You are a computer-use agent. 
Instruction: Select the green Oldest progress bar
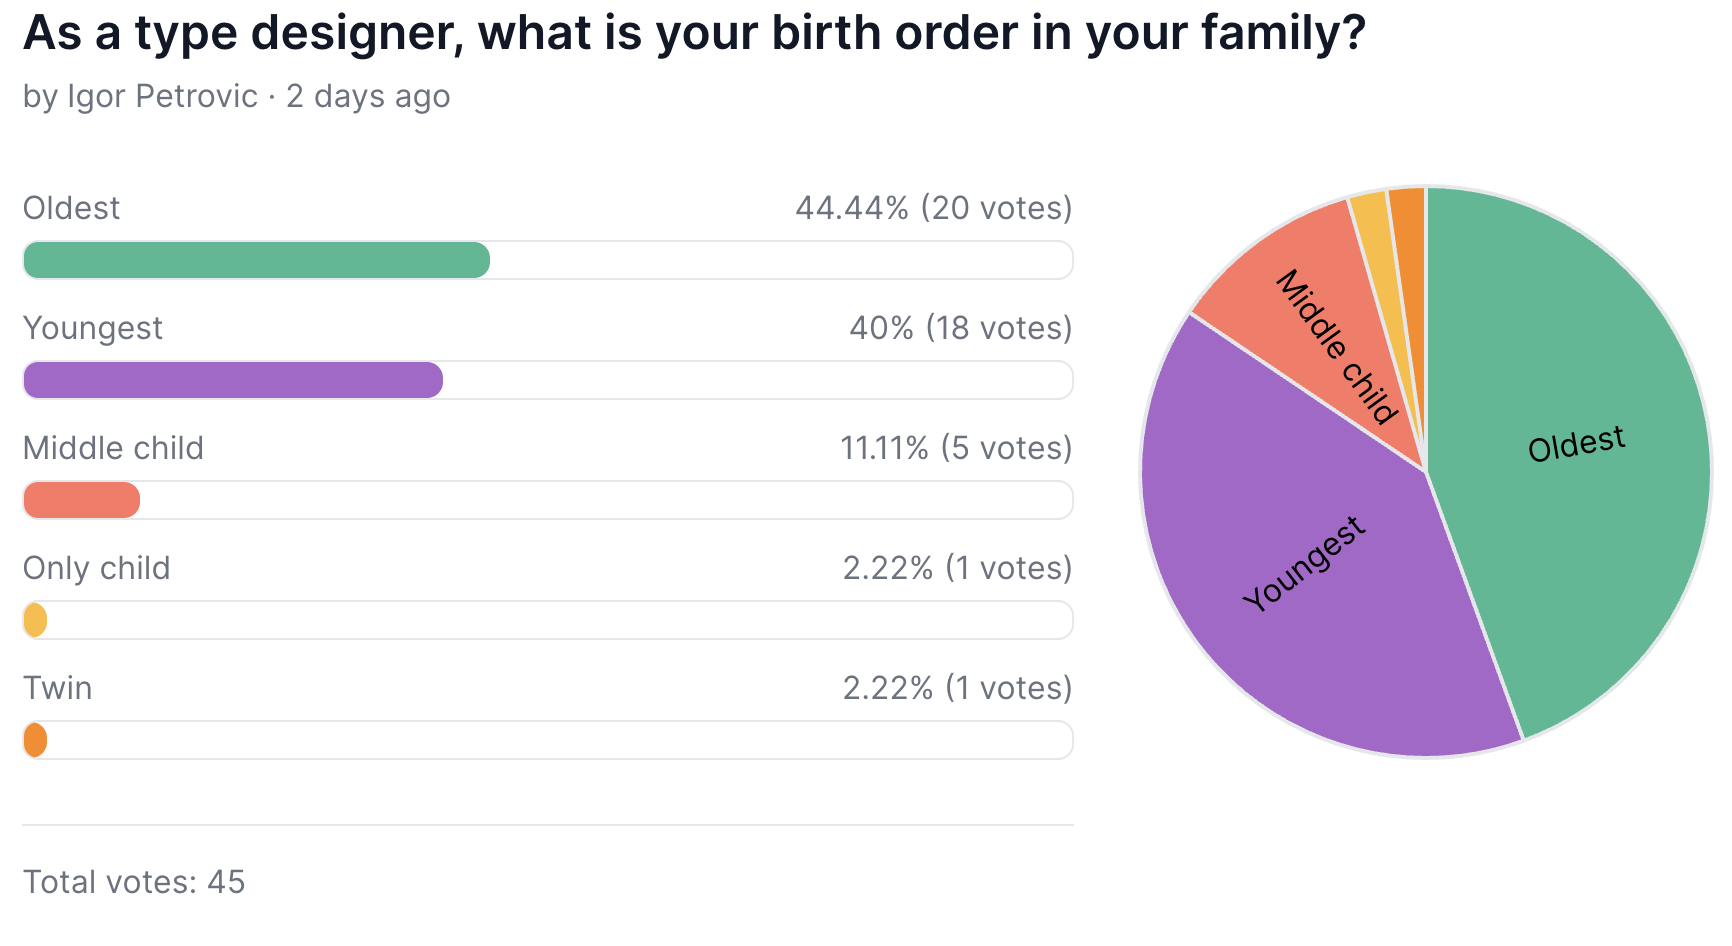(x=256, y=260)
